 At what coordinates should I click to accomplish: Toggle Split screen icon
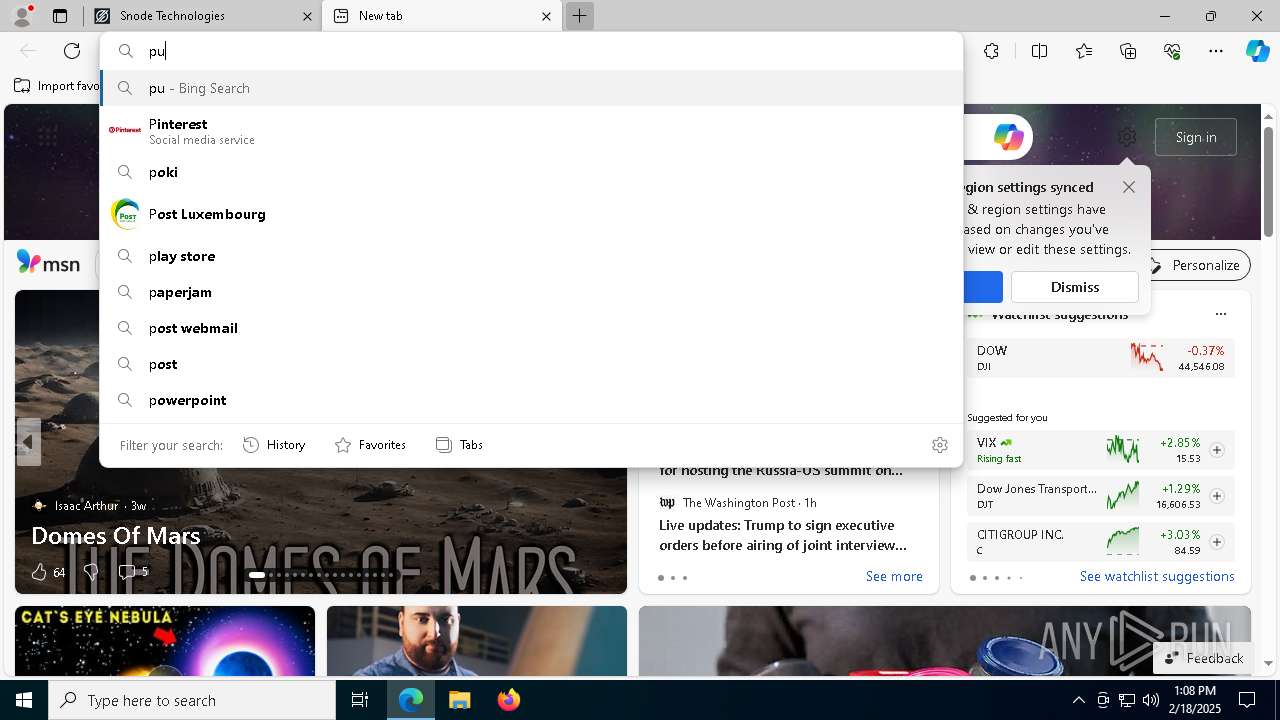1039,51
